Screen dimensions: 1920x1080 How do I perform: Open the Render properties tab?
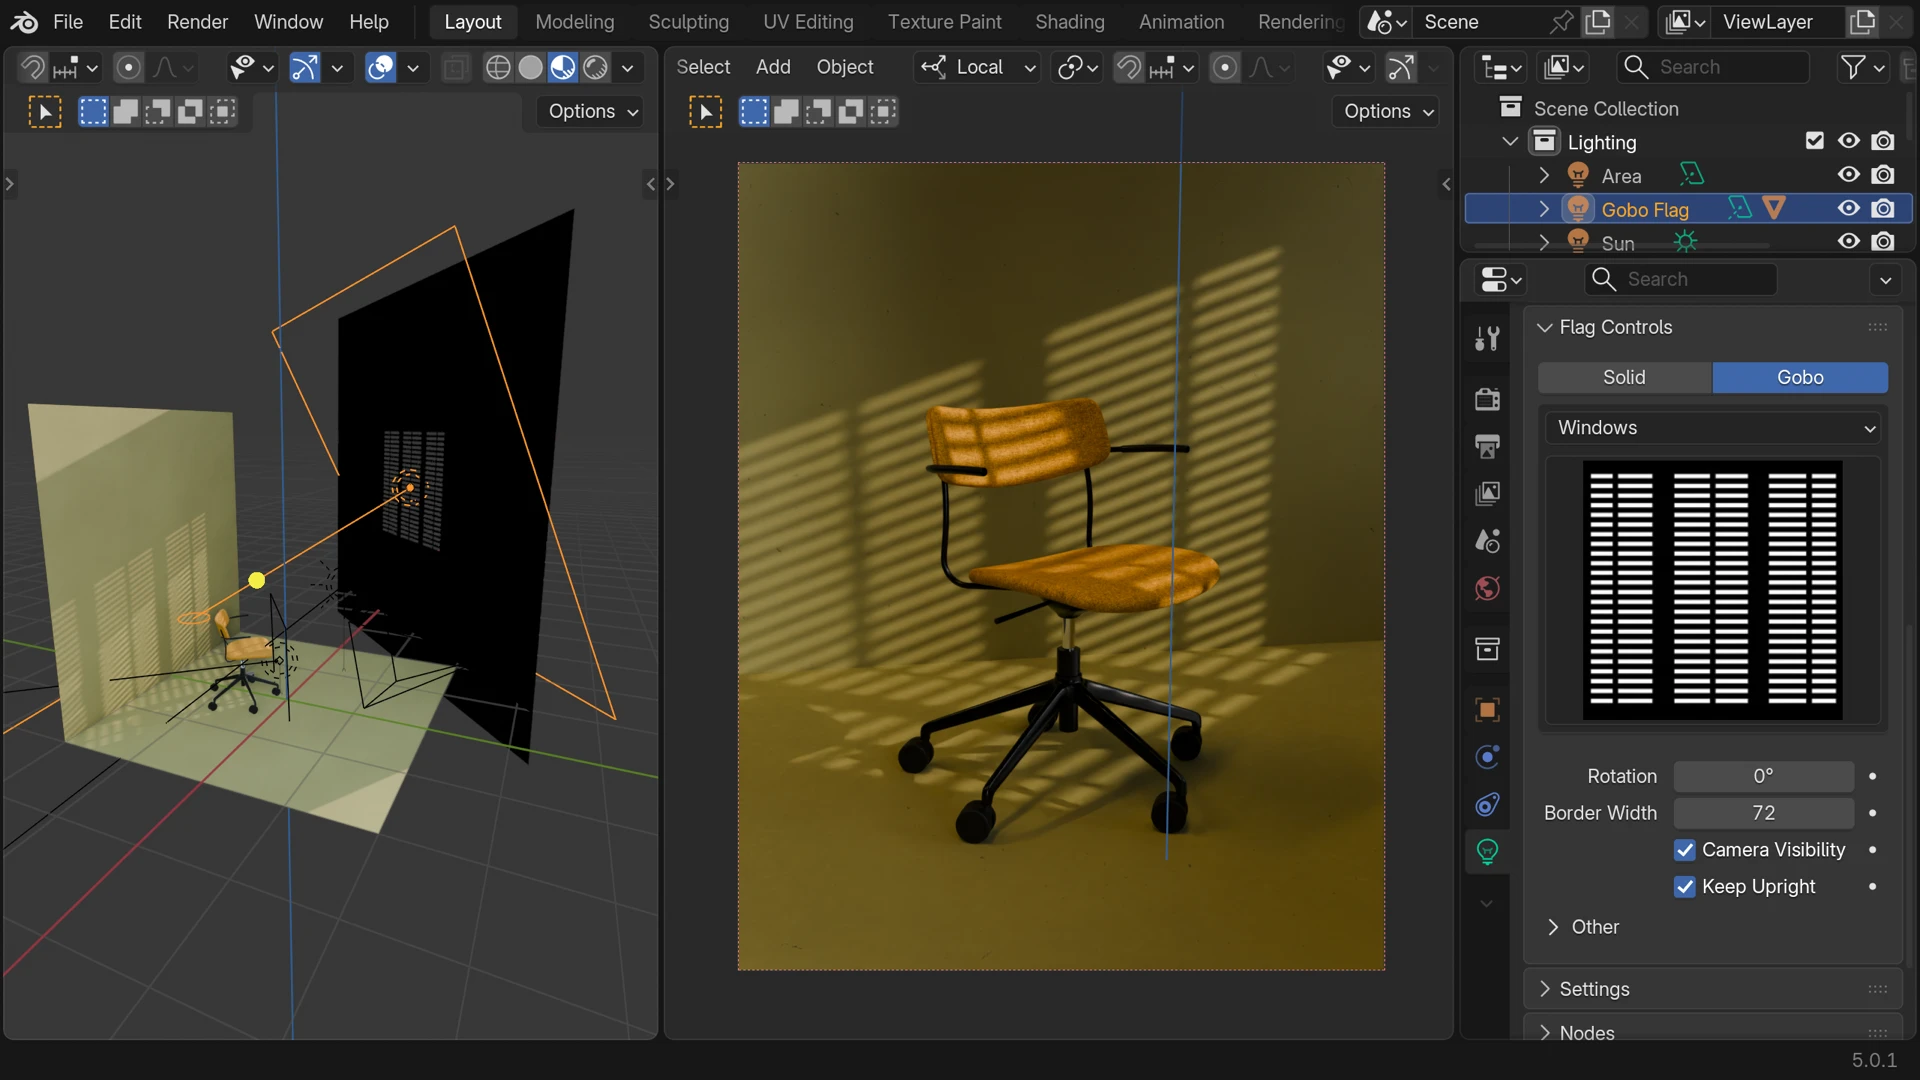click(x=1487, y=399)
